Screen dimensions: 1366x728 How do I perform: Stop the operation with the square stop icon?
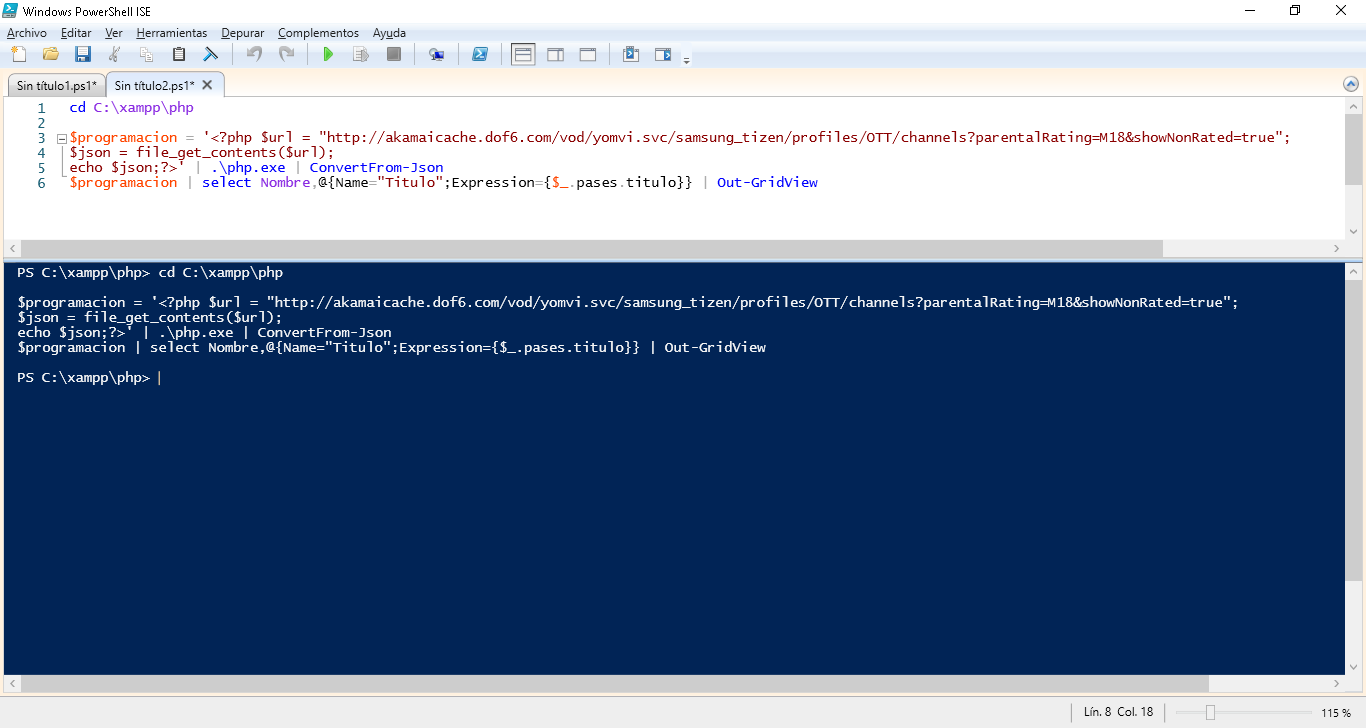pyautogui.click(x=394, y=54)
